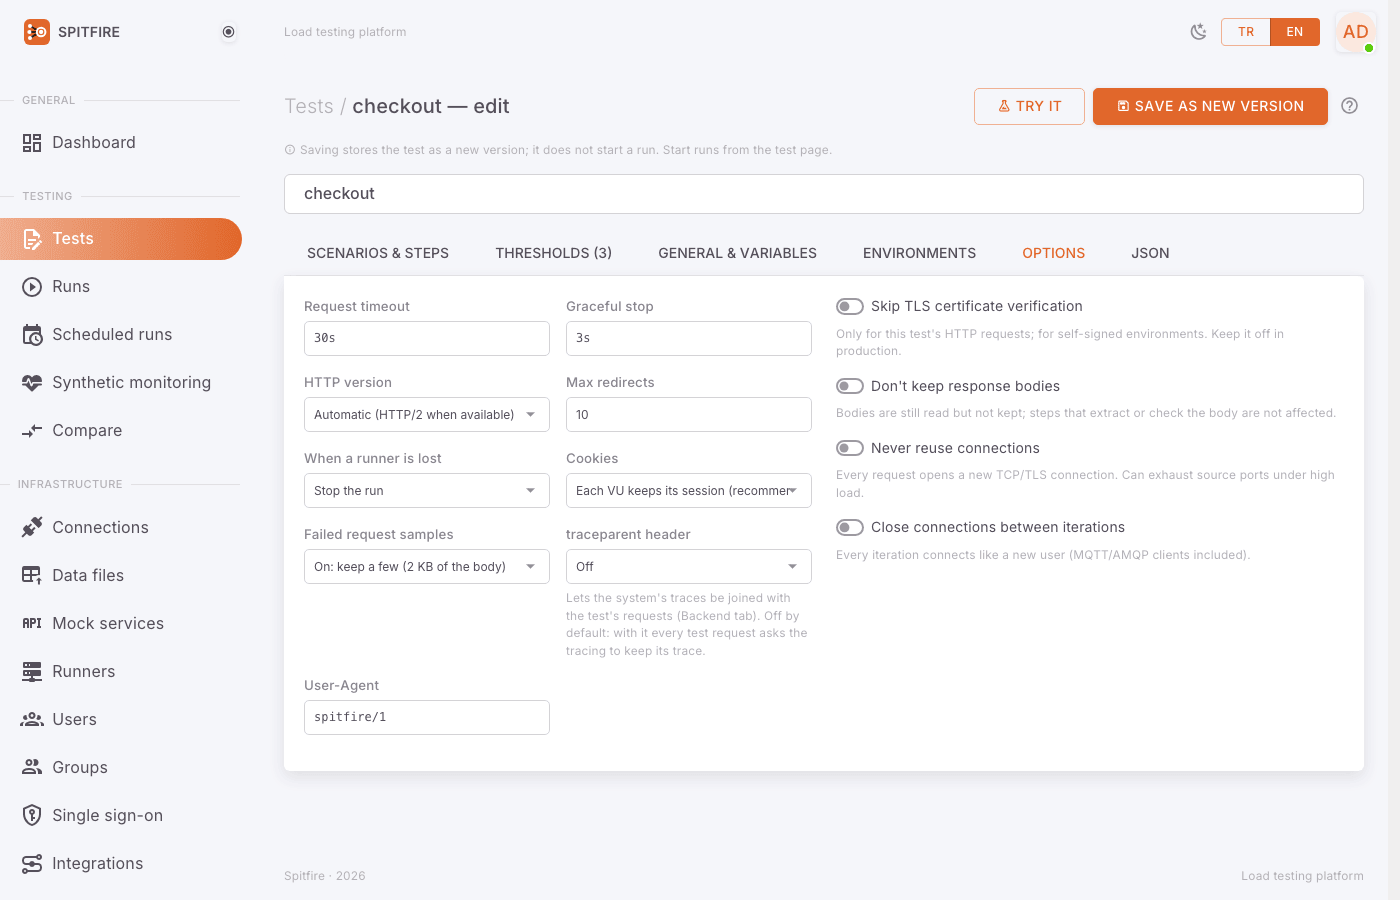Click the Try It button

(x=1029, y=106)
